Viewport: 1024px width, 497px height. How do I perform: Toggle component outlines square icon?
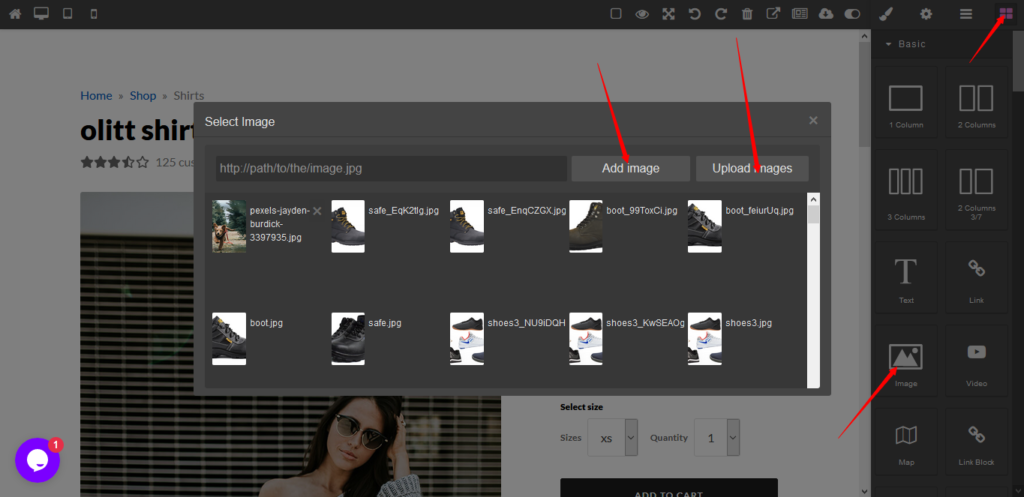(x=616, y=14)
